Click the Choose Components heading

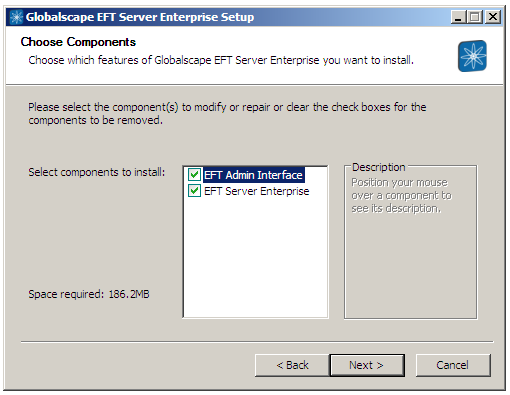click(x=78, y=42)
